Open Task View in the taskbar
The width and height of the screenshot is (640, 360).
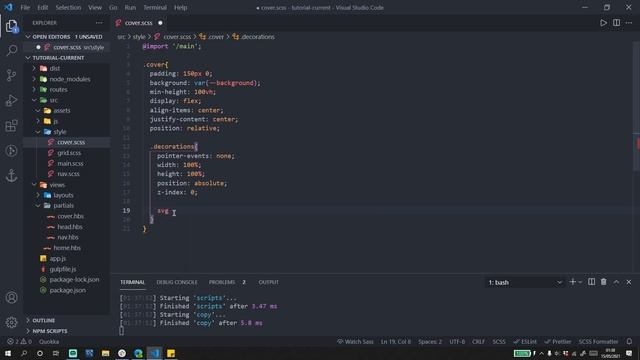(x=56, y=353)
